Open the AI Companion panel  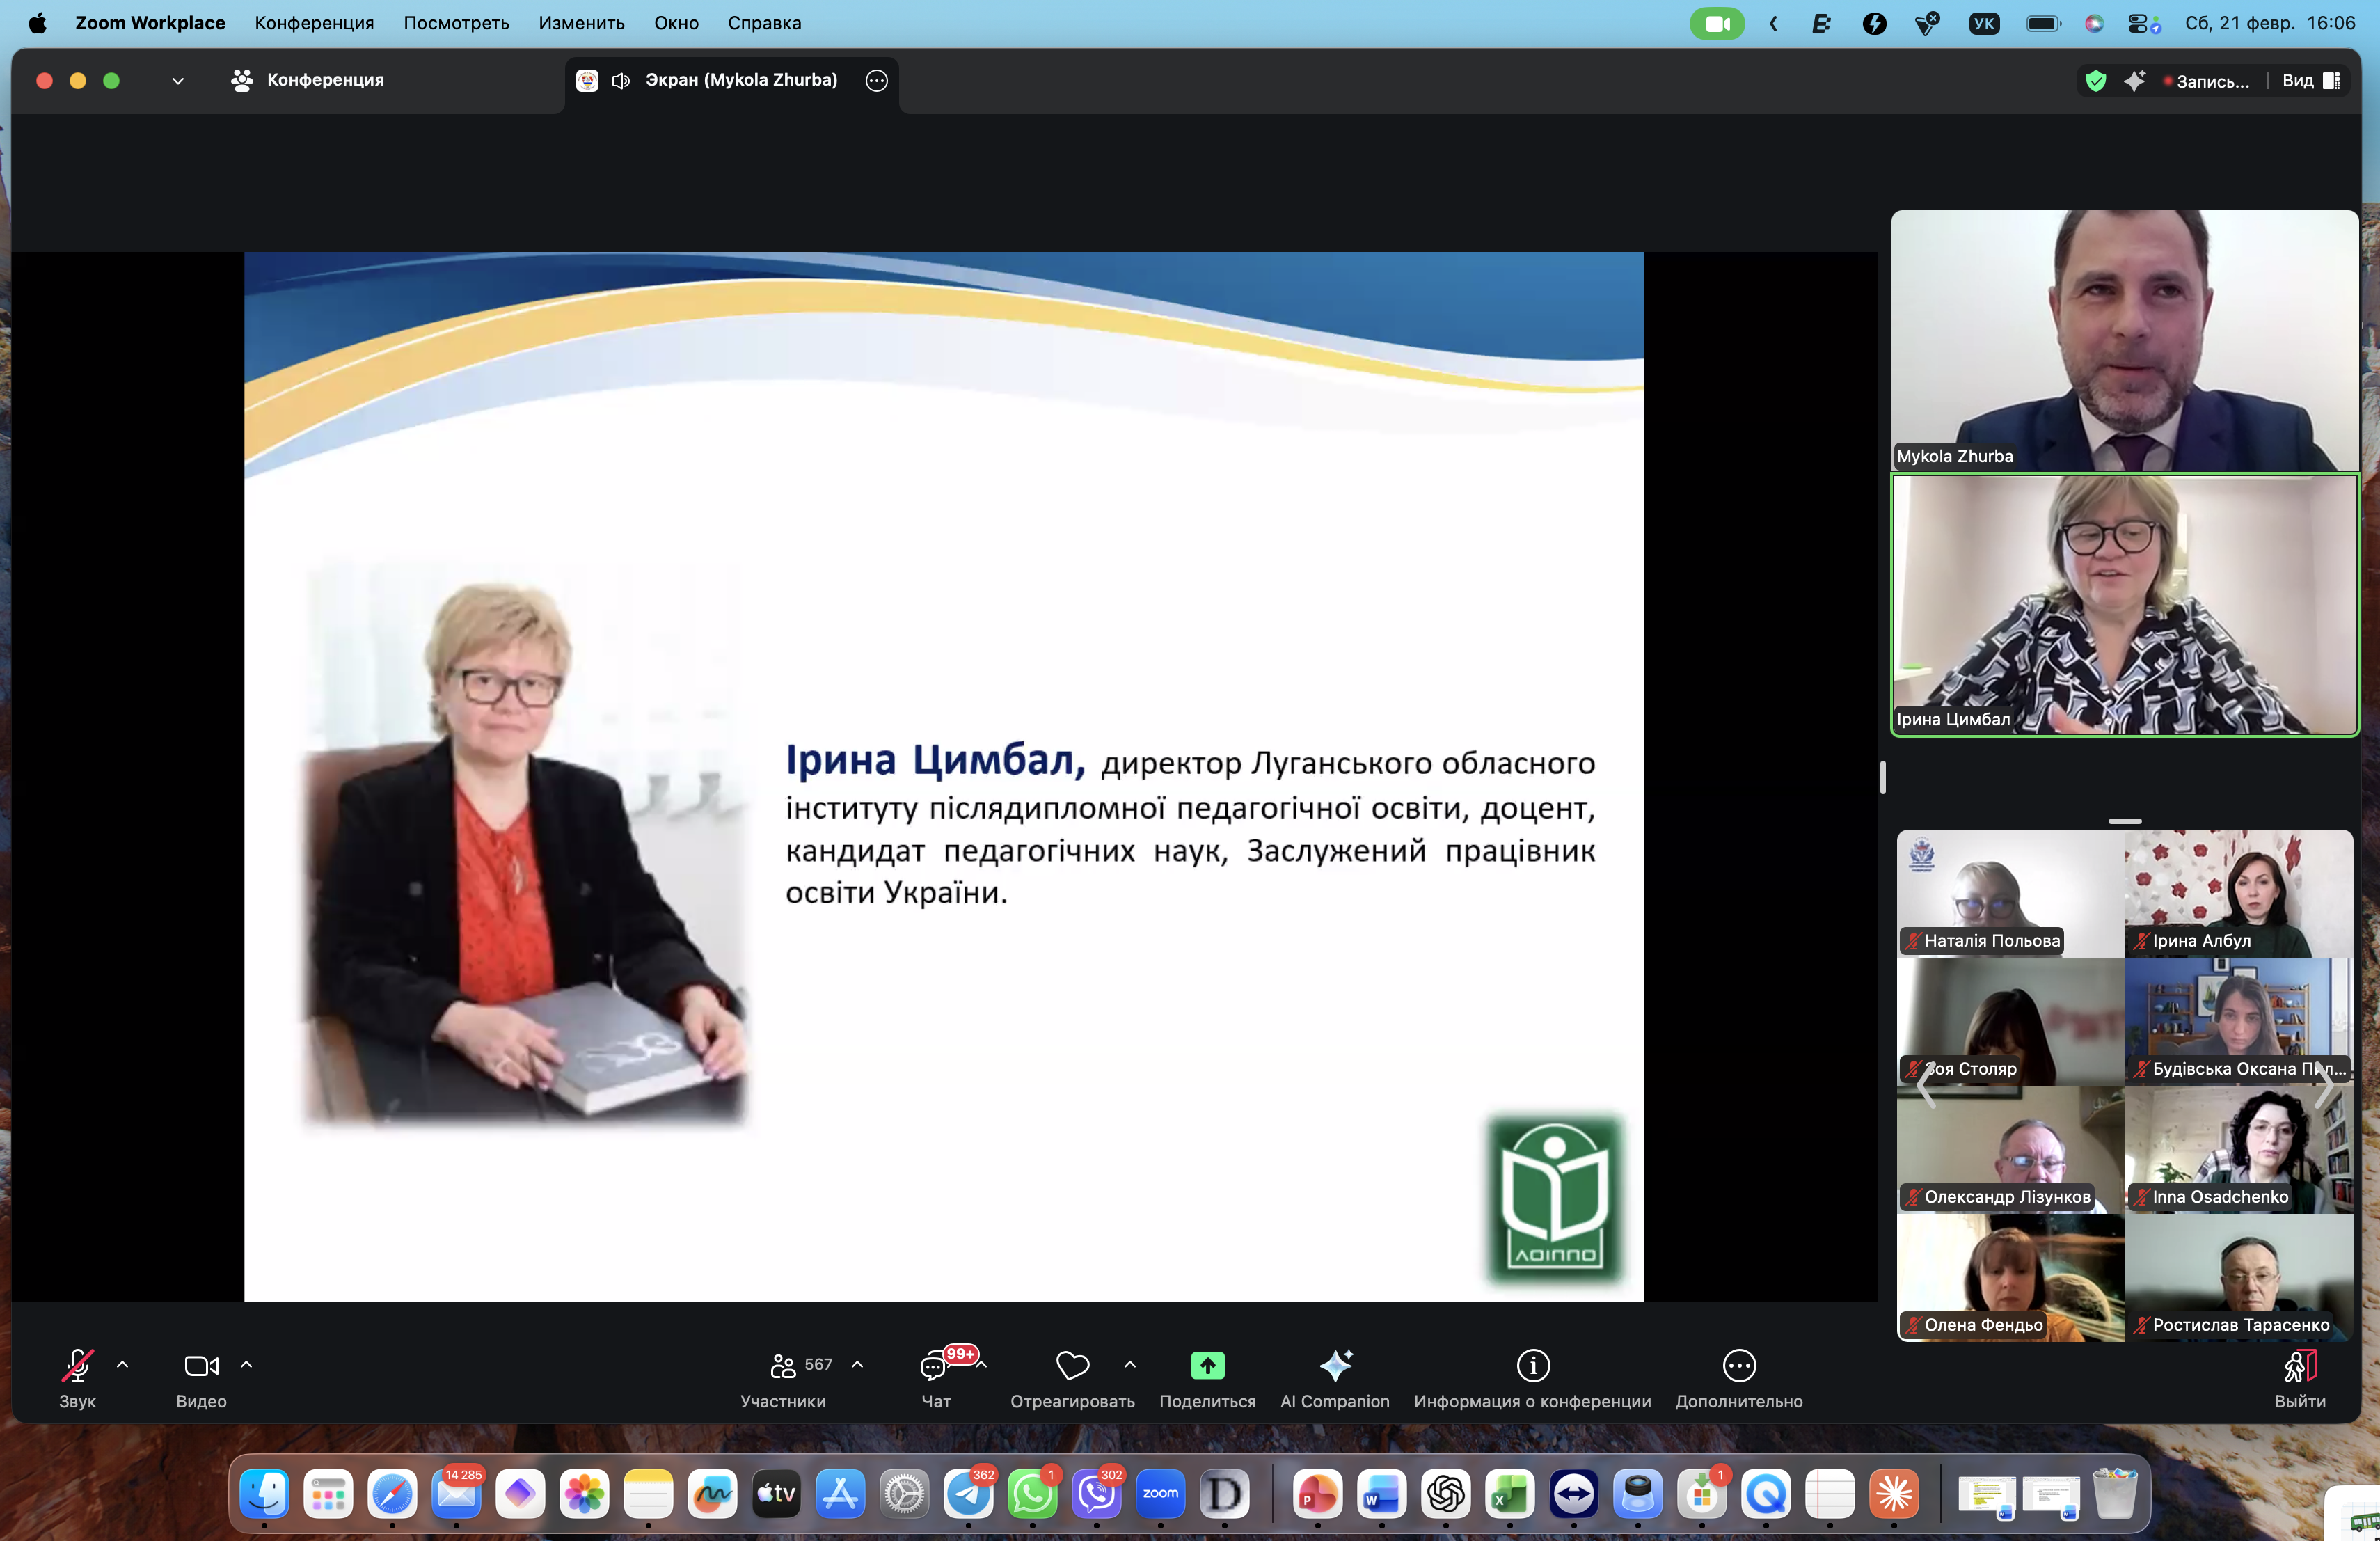(1334, 1366)
